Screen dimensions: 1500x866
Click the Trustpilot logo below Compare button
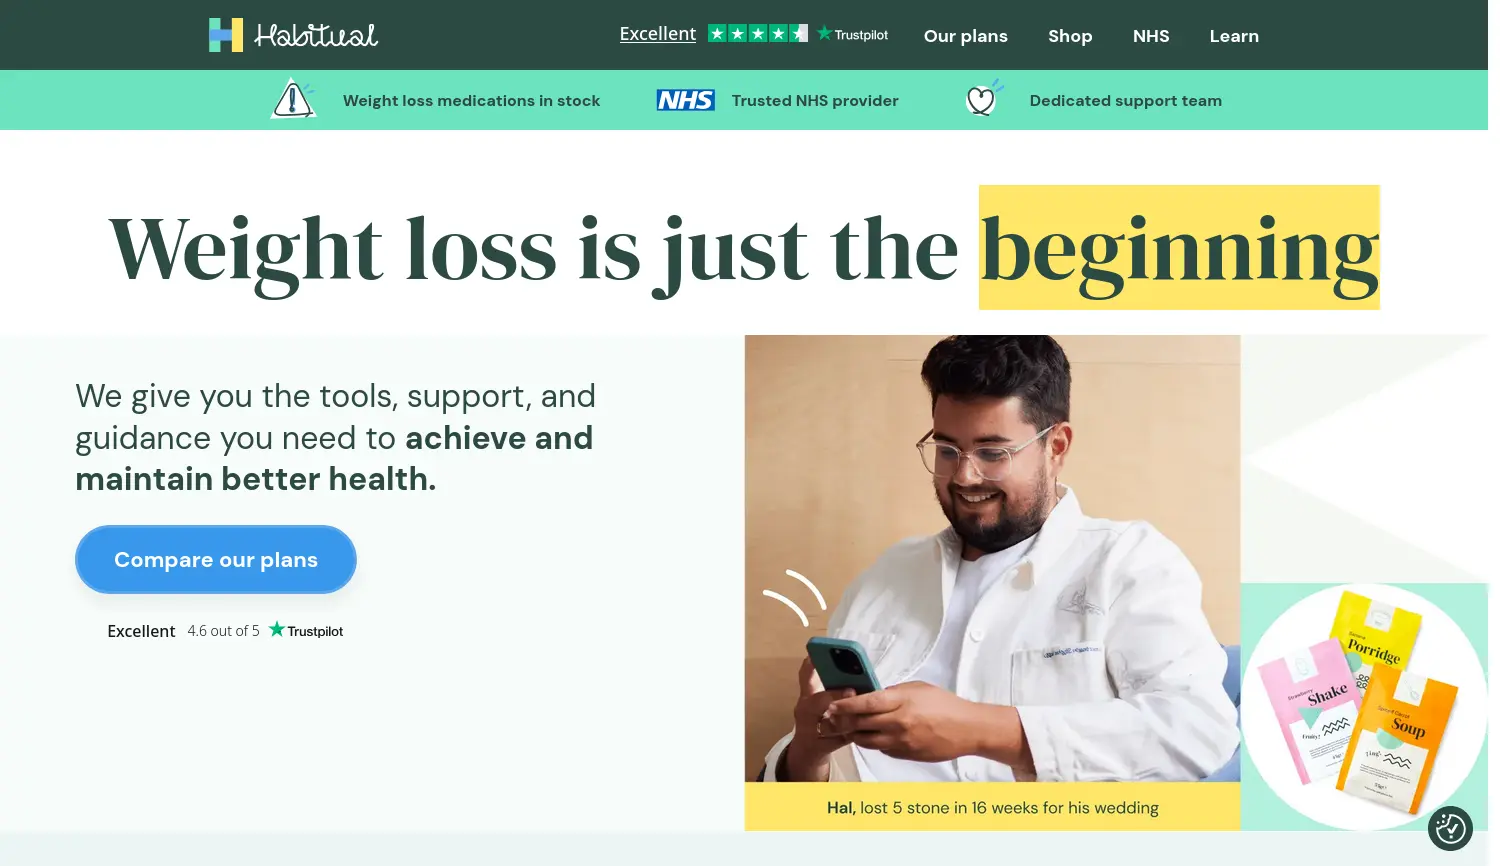click(306, 630)
